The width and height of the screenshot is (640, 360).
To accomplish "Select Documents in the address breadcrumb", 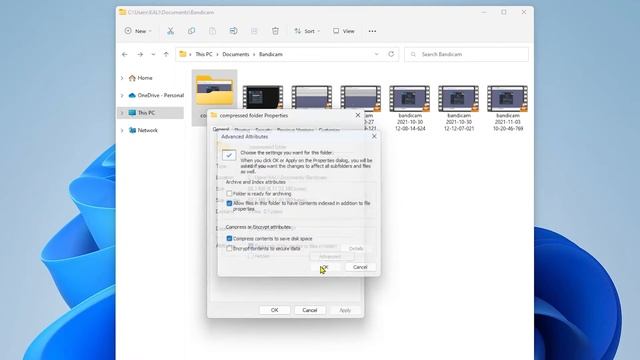I will pyautogui.click(x=236, y=54).
